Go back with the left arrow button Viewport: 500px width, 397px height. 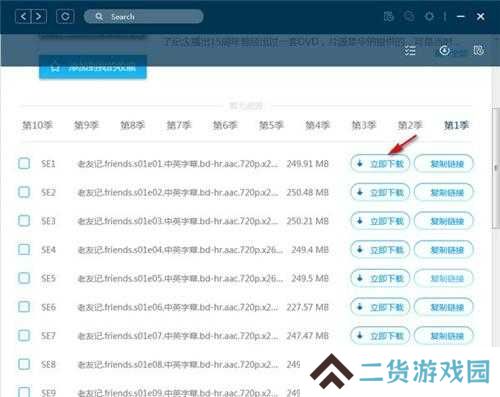click(23, 16)
